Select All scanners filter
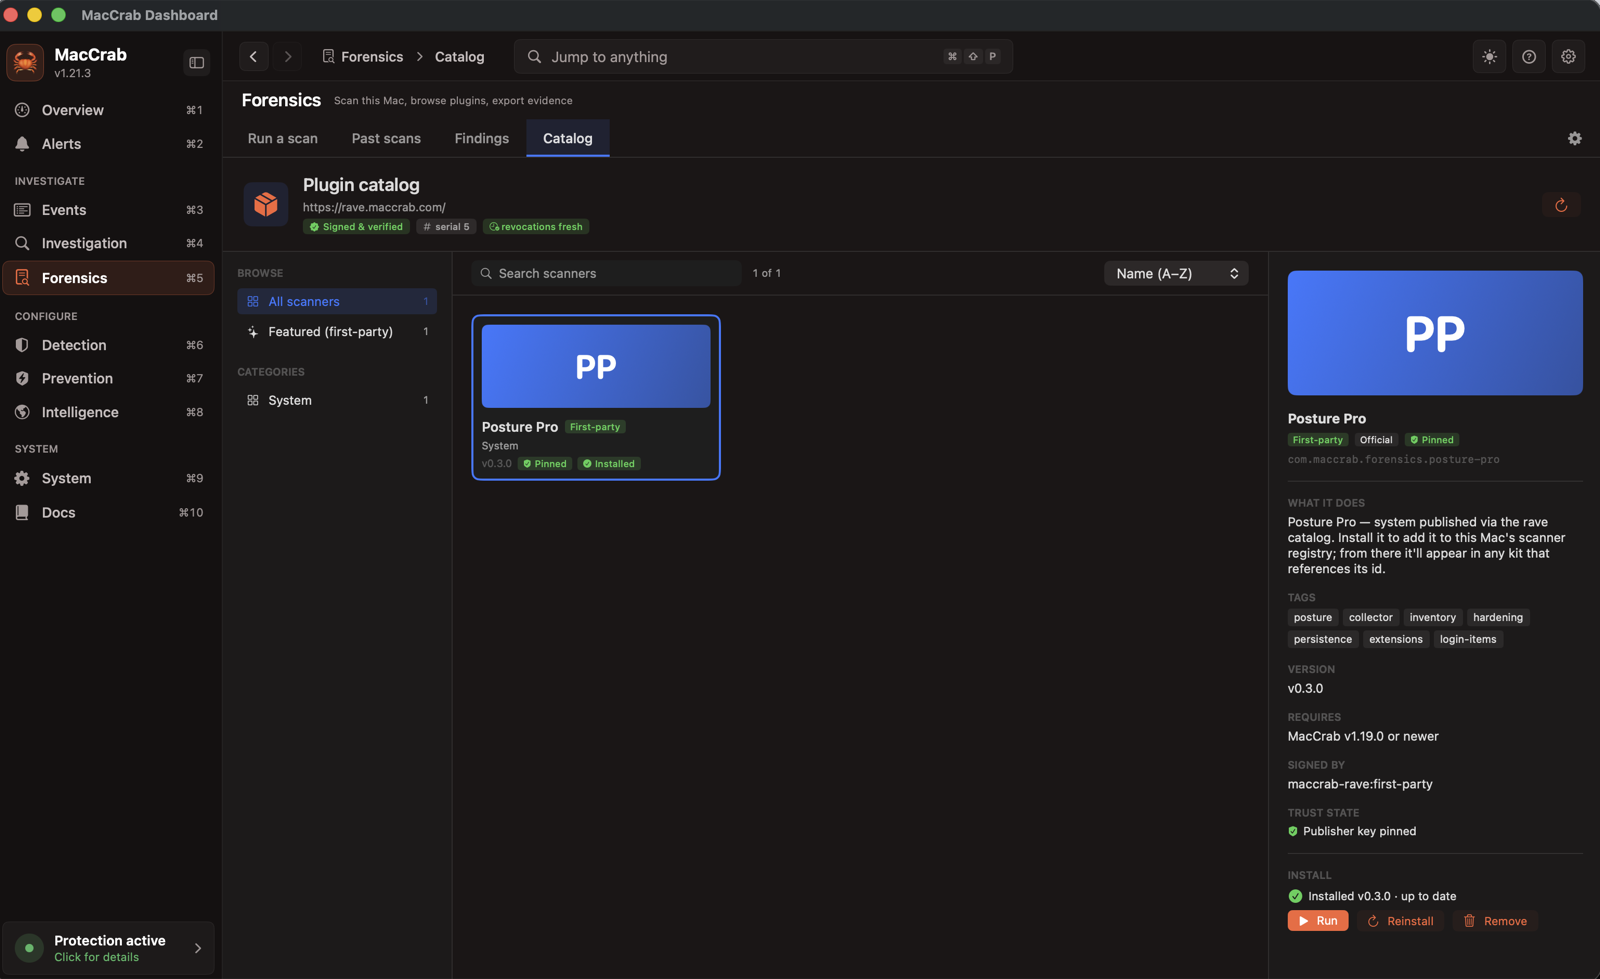Screen dimensions: 1600x979 (337, 301)
